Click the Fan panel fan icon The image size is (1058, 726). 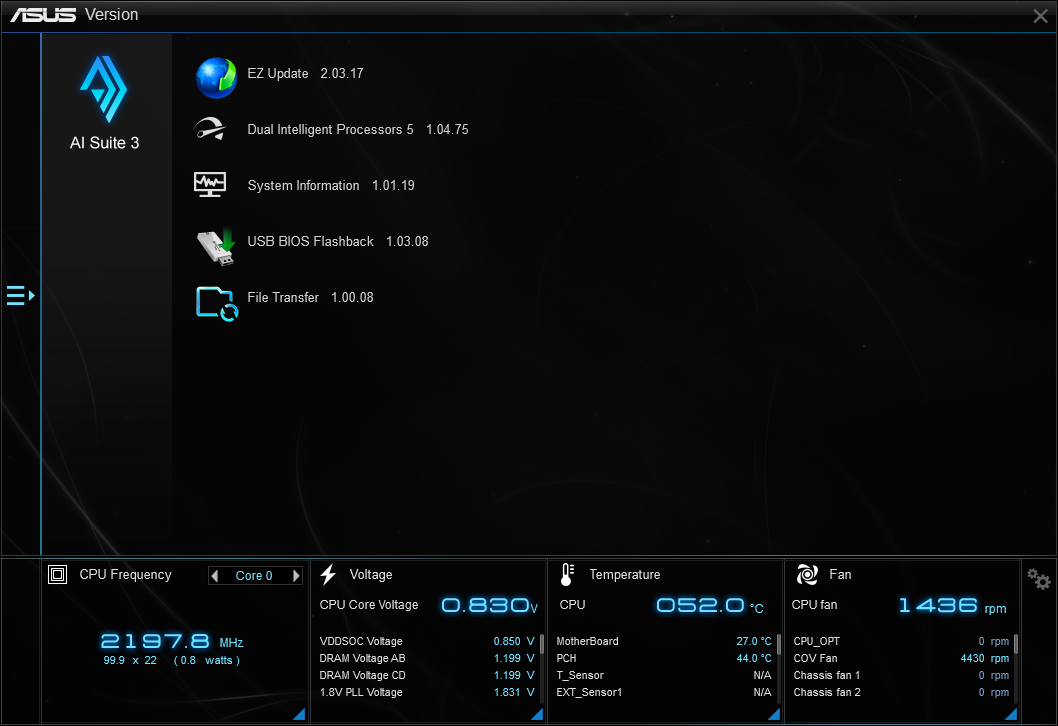click(807, 574)
